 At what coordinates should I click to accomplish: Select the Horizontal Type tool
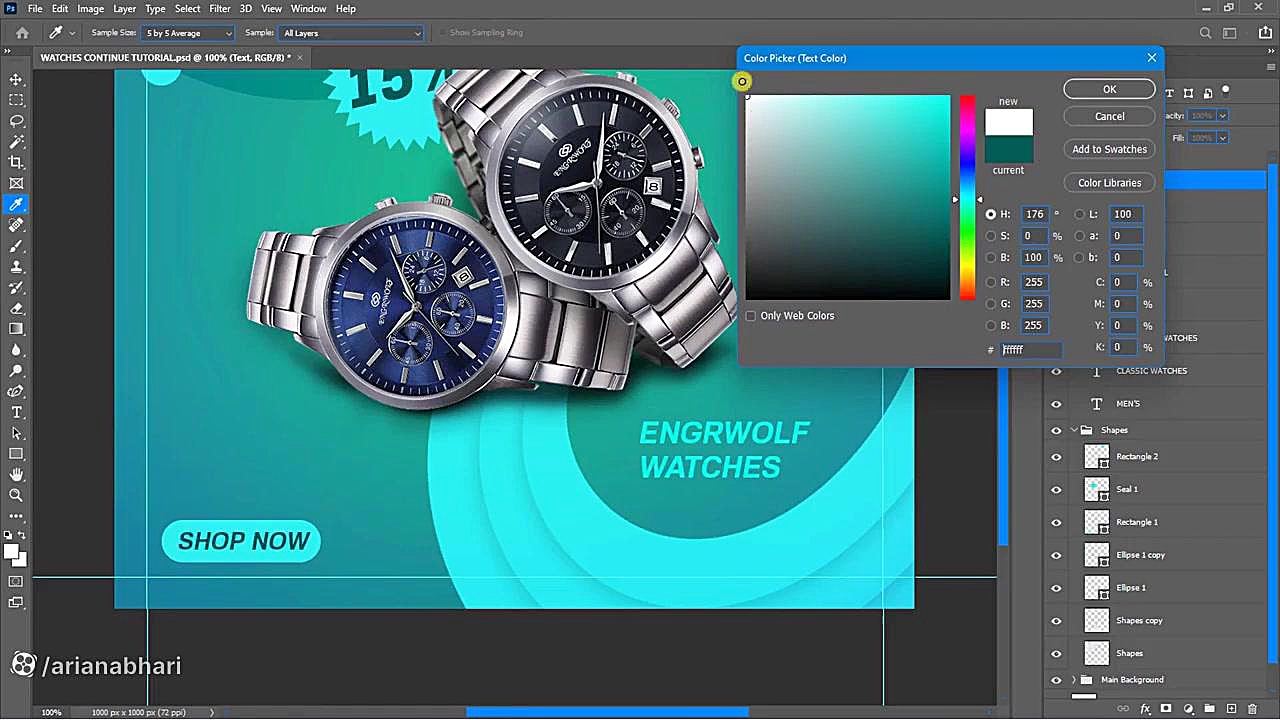click(16, 413)
